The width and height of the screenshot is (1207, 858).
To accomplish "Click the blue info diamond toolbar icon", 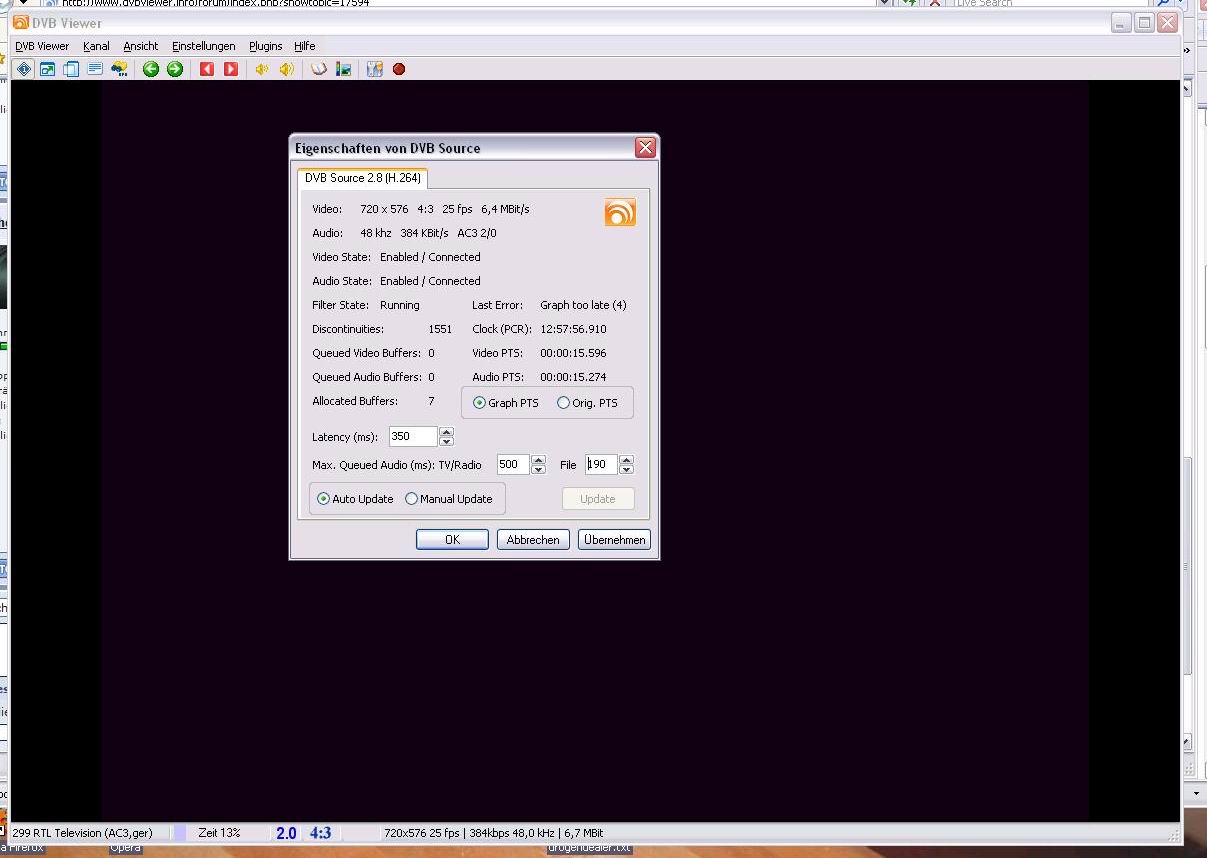I will click(24, 69).
